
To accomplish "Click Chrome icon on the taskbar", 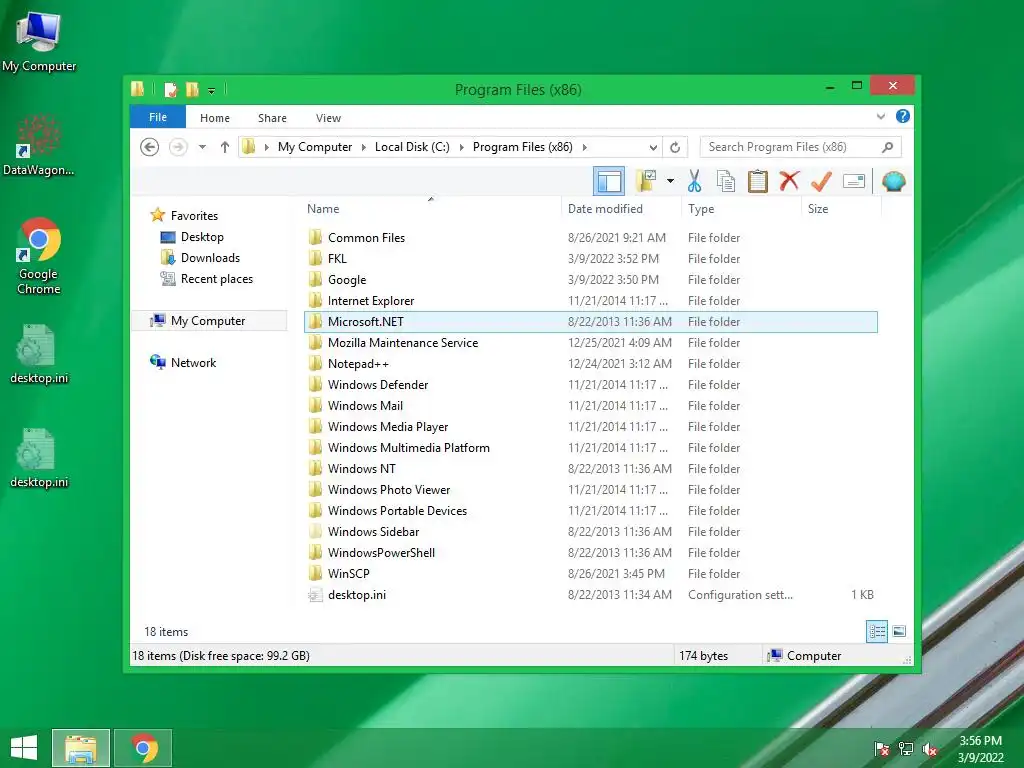I will [x=144, y=748].
